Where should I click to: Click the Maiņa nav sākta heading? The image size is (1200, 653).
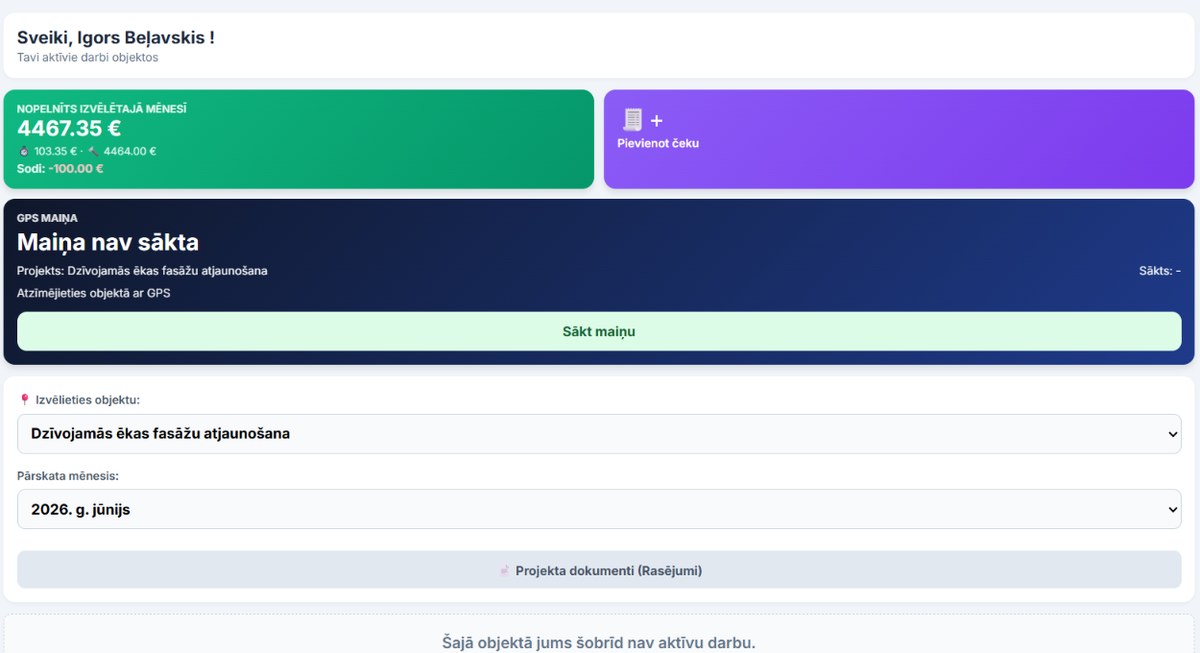[x=108, y=242]
